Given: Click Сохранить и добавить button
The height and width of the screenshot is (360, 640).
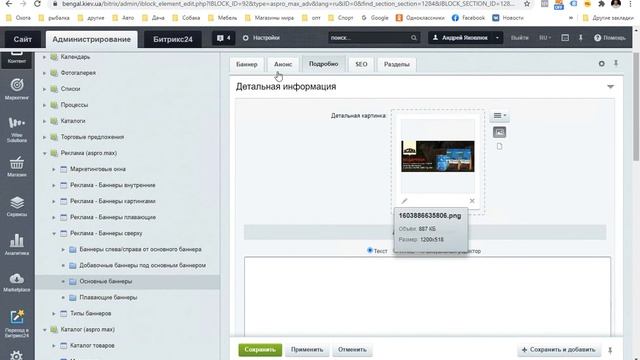Looking at the screenshot, I should [x=558, y=350].
